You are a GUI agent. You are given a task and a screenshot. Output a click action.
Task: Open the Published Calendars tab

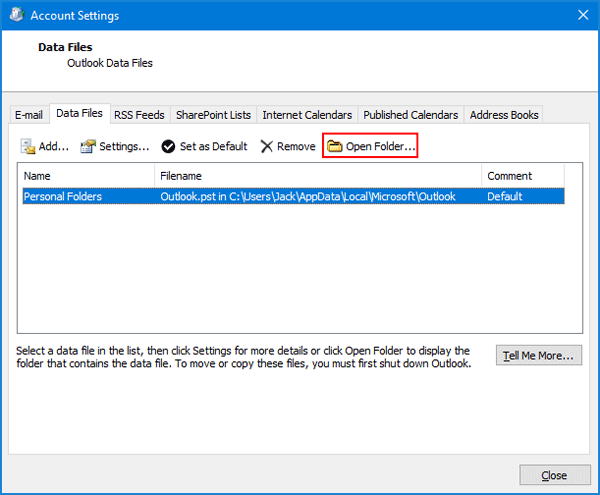[x=411, y=115]
